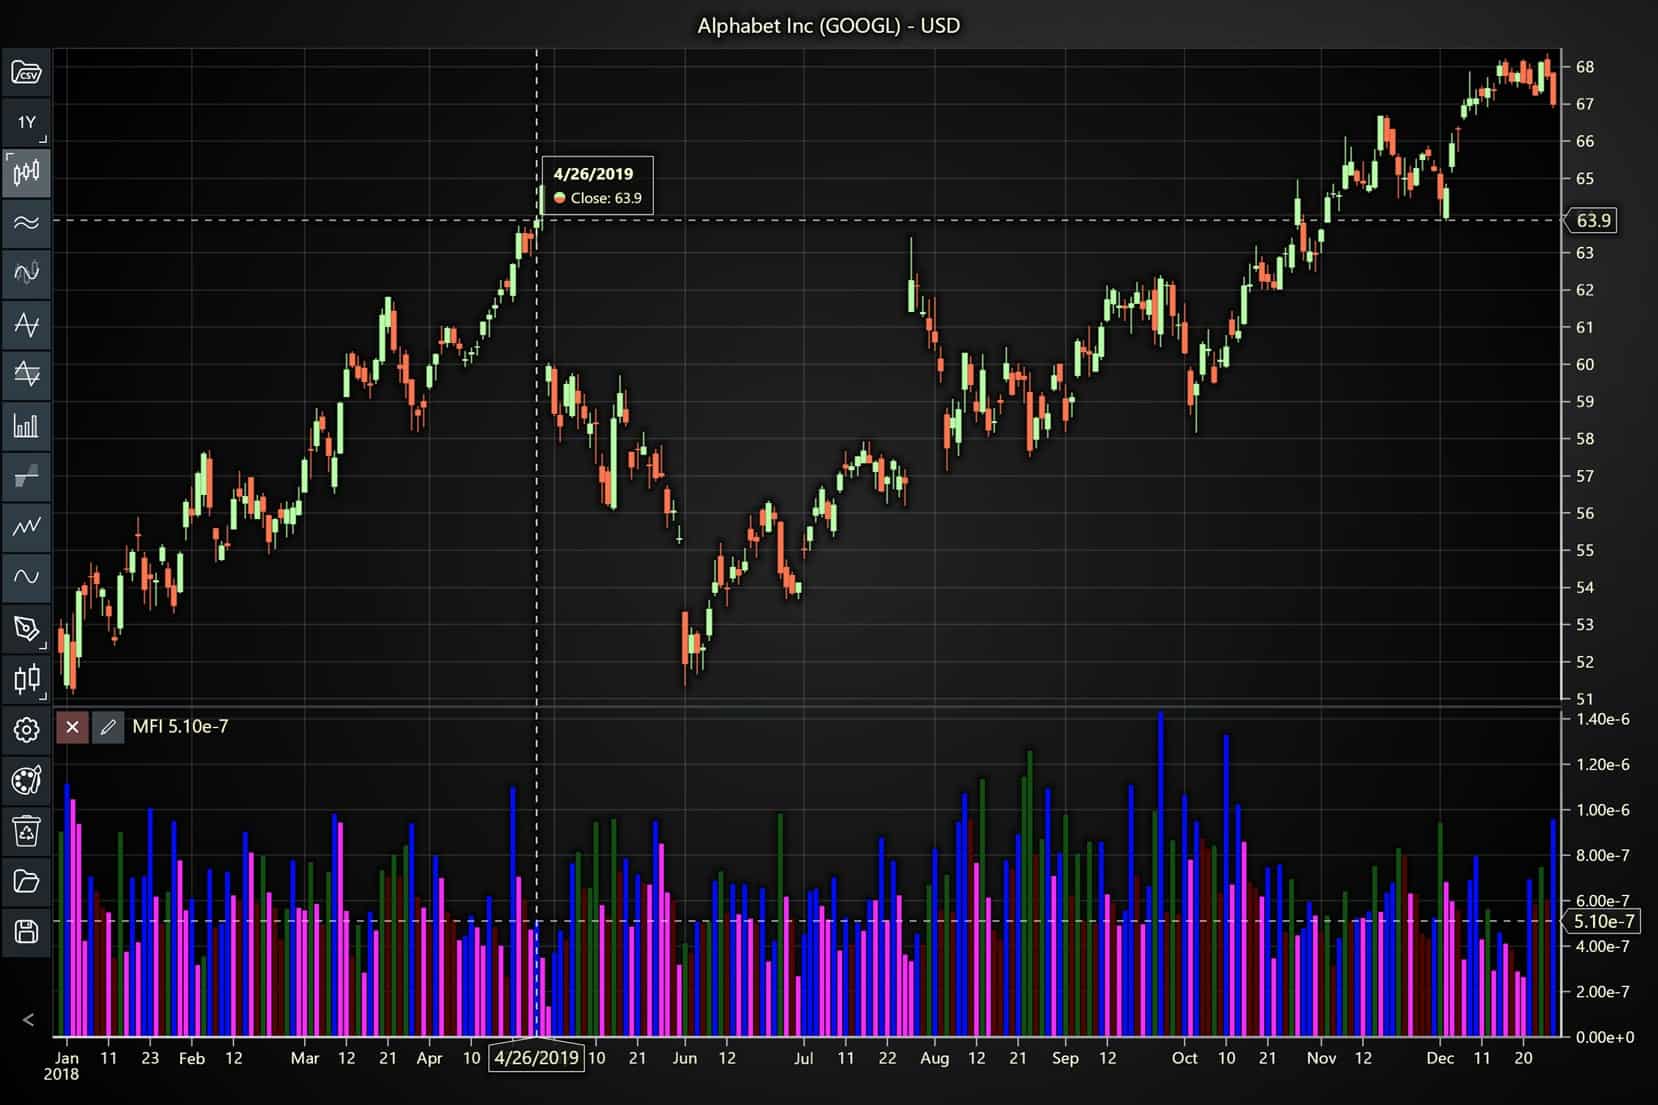Image resolution: width=1658 pixels, height=1105 pixels.
Task: Click the 63.9 price axis marker
Action: coord(1593,220)
